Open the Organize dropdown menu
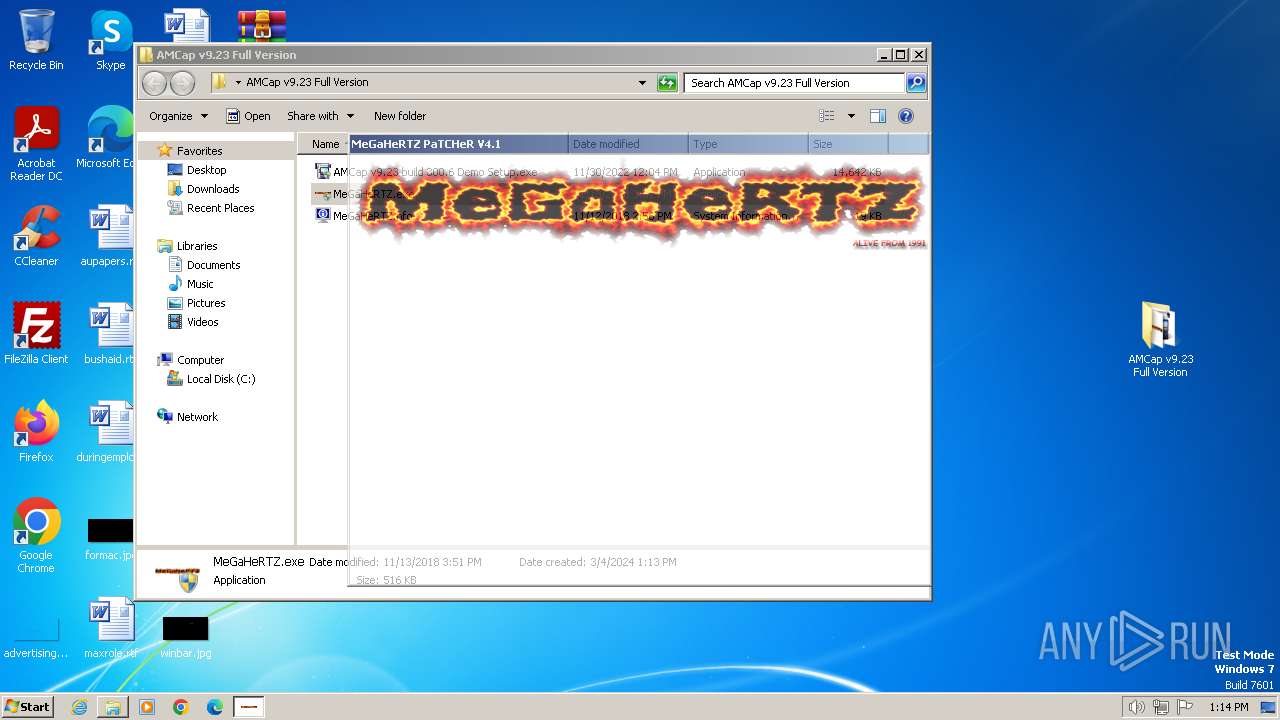 [x=178, y=116]
